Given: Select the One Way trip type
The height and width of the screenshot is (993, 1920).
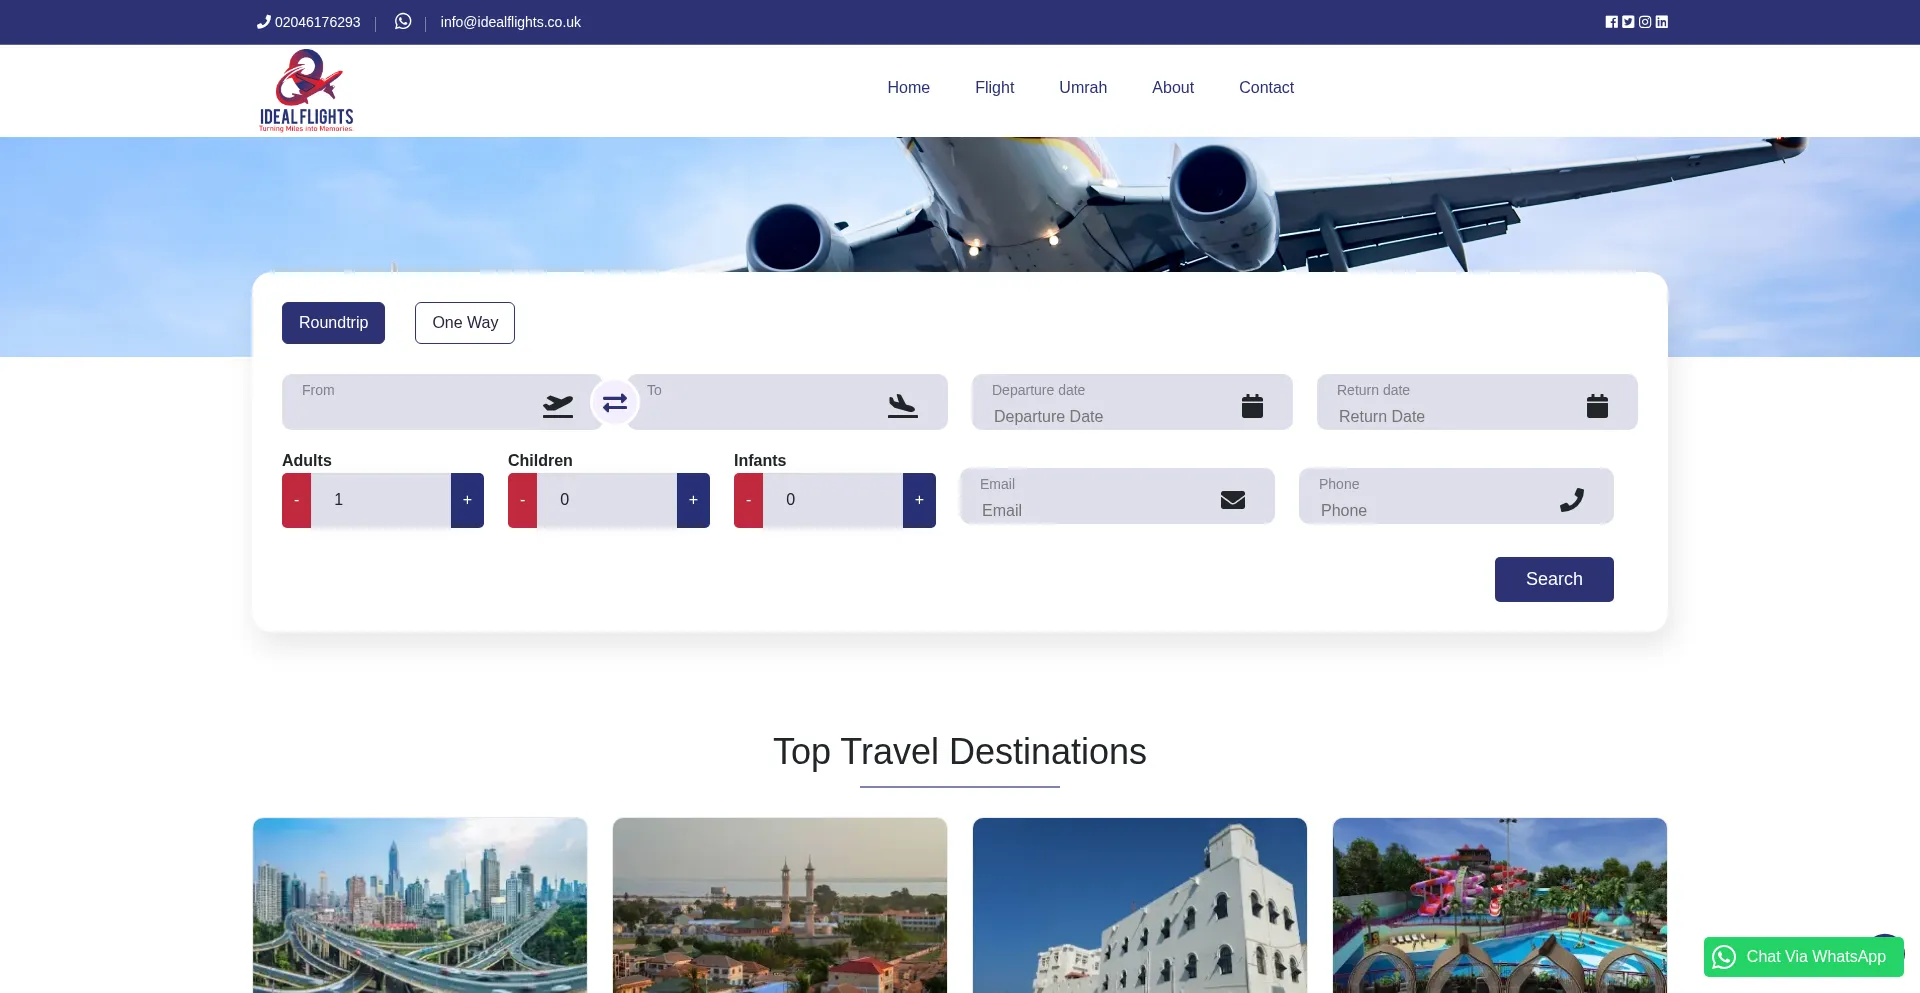Looking at the screenshot, I should click(x=465, y=323).
